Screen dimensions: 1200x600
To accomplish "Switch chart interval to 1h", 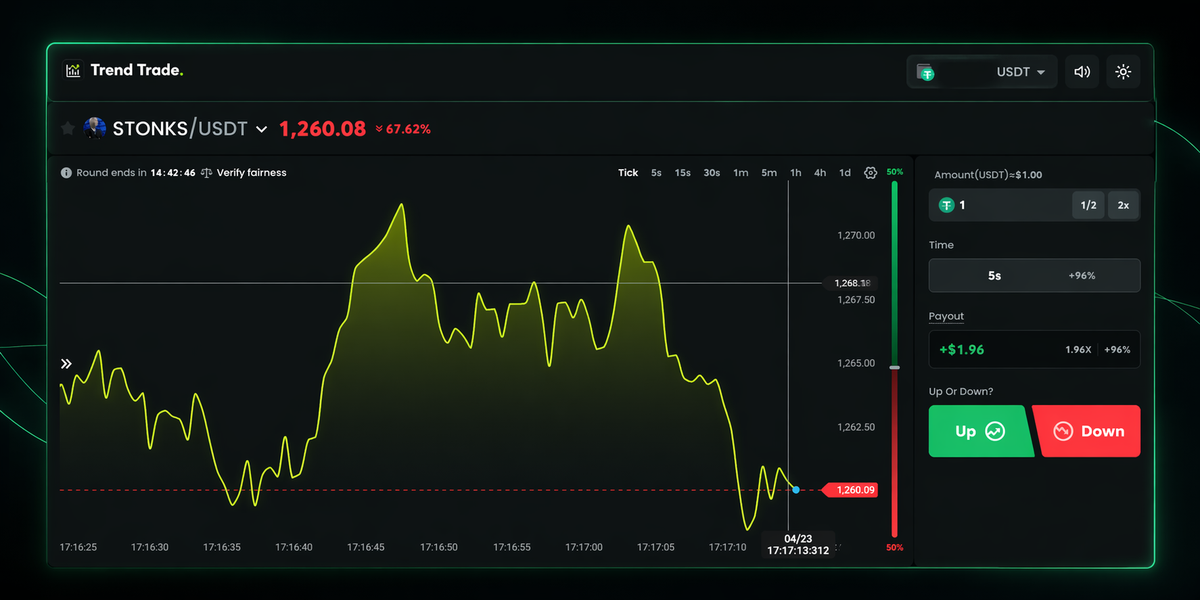I will [x=796, y=173].
